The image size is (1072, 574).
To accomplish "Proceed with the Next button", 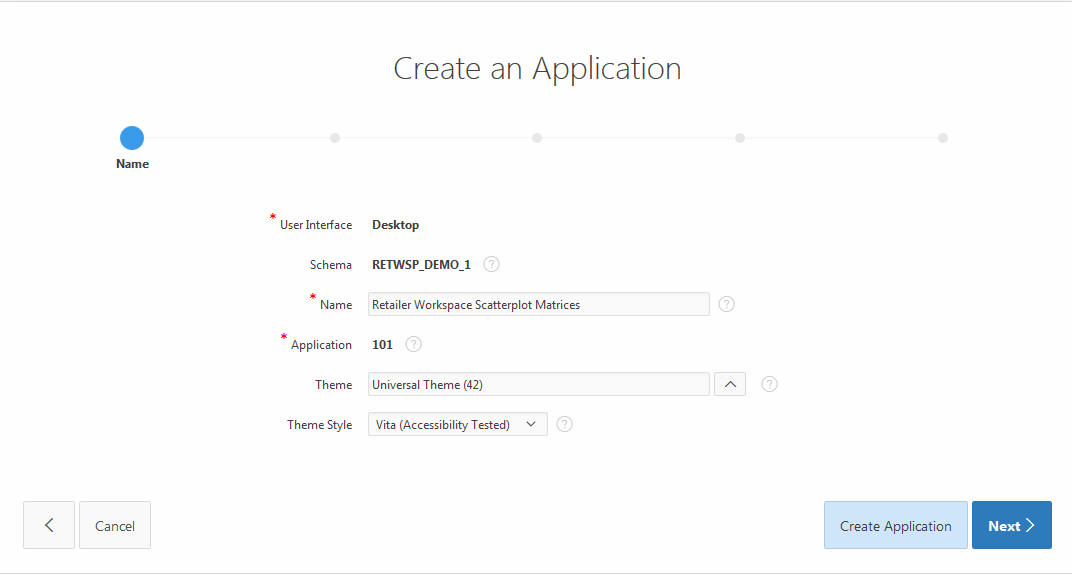I will point(1012,525).
